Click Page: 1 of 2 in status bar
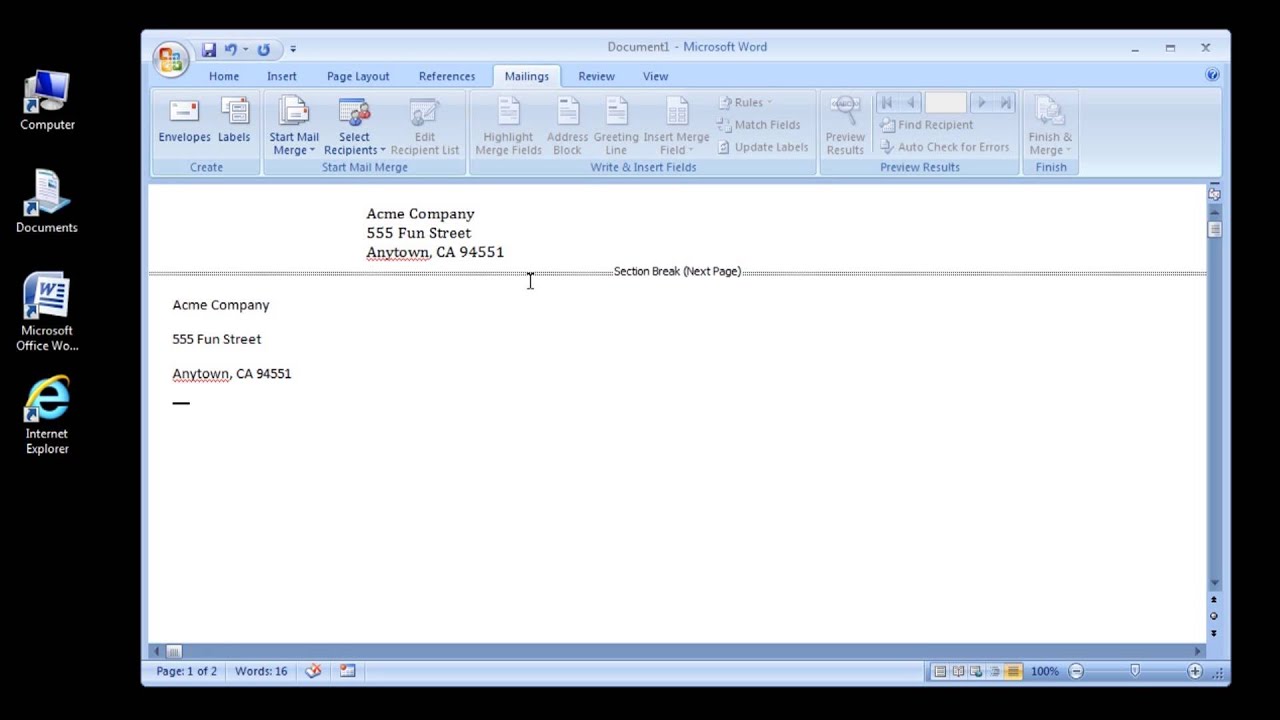Image resolution: width=1280 pixels, height=720 pixels. [186, 671]
